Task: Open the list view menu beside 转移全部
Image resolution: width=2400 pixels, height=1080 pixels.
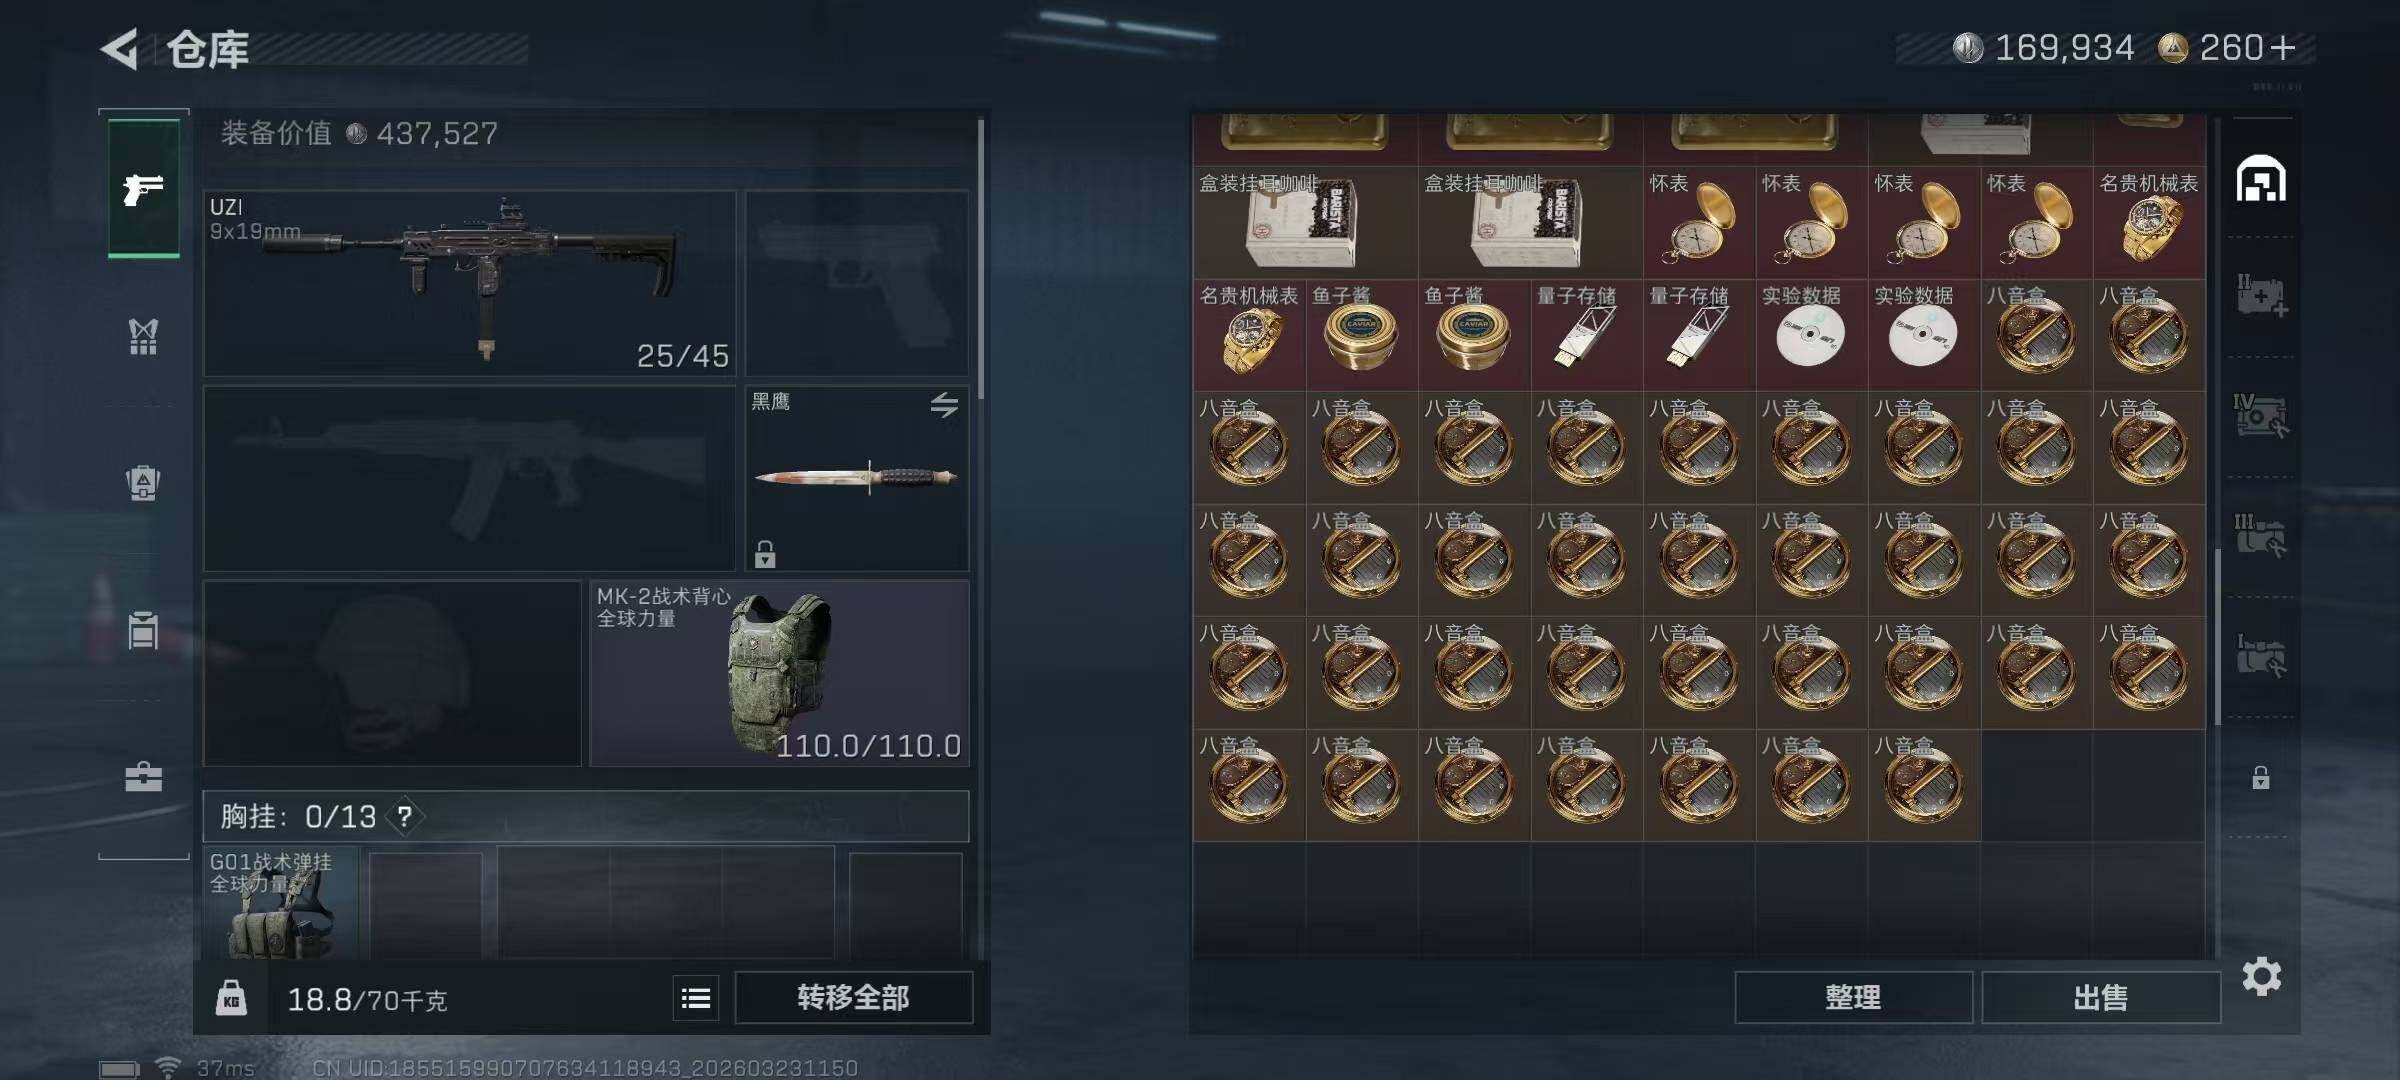Action: tap(696, 998)
